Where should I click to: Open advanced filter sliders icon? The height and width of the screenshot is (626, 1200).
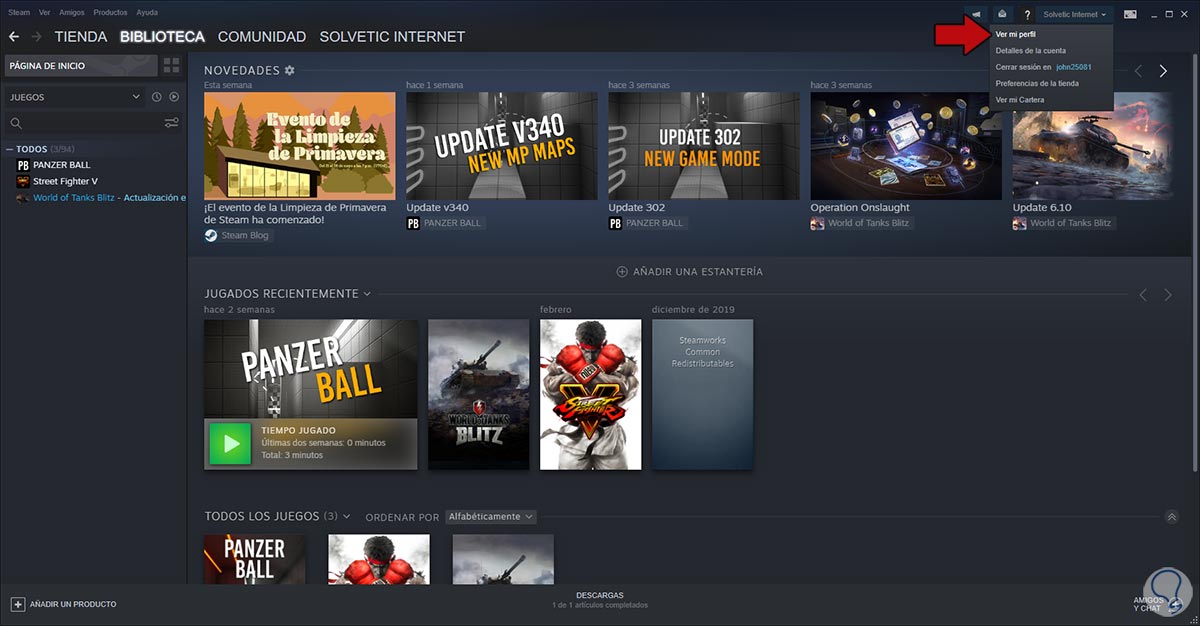172,123
